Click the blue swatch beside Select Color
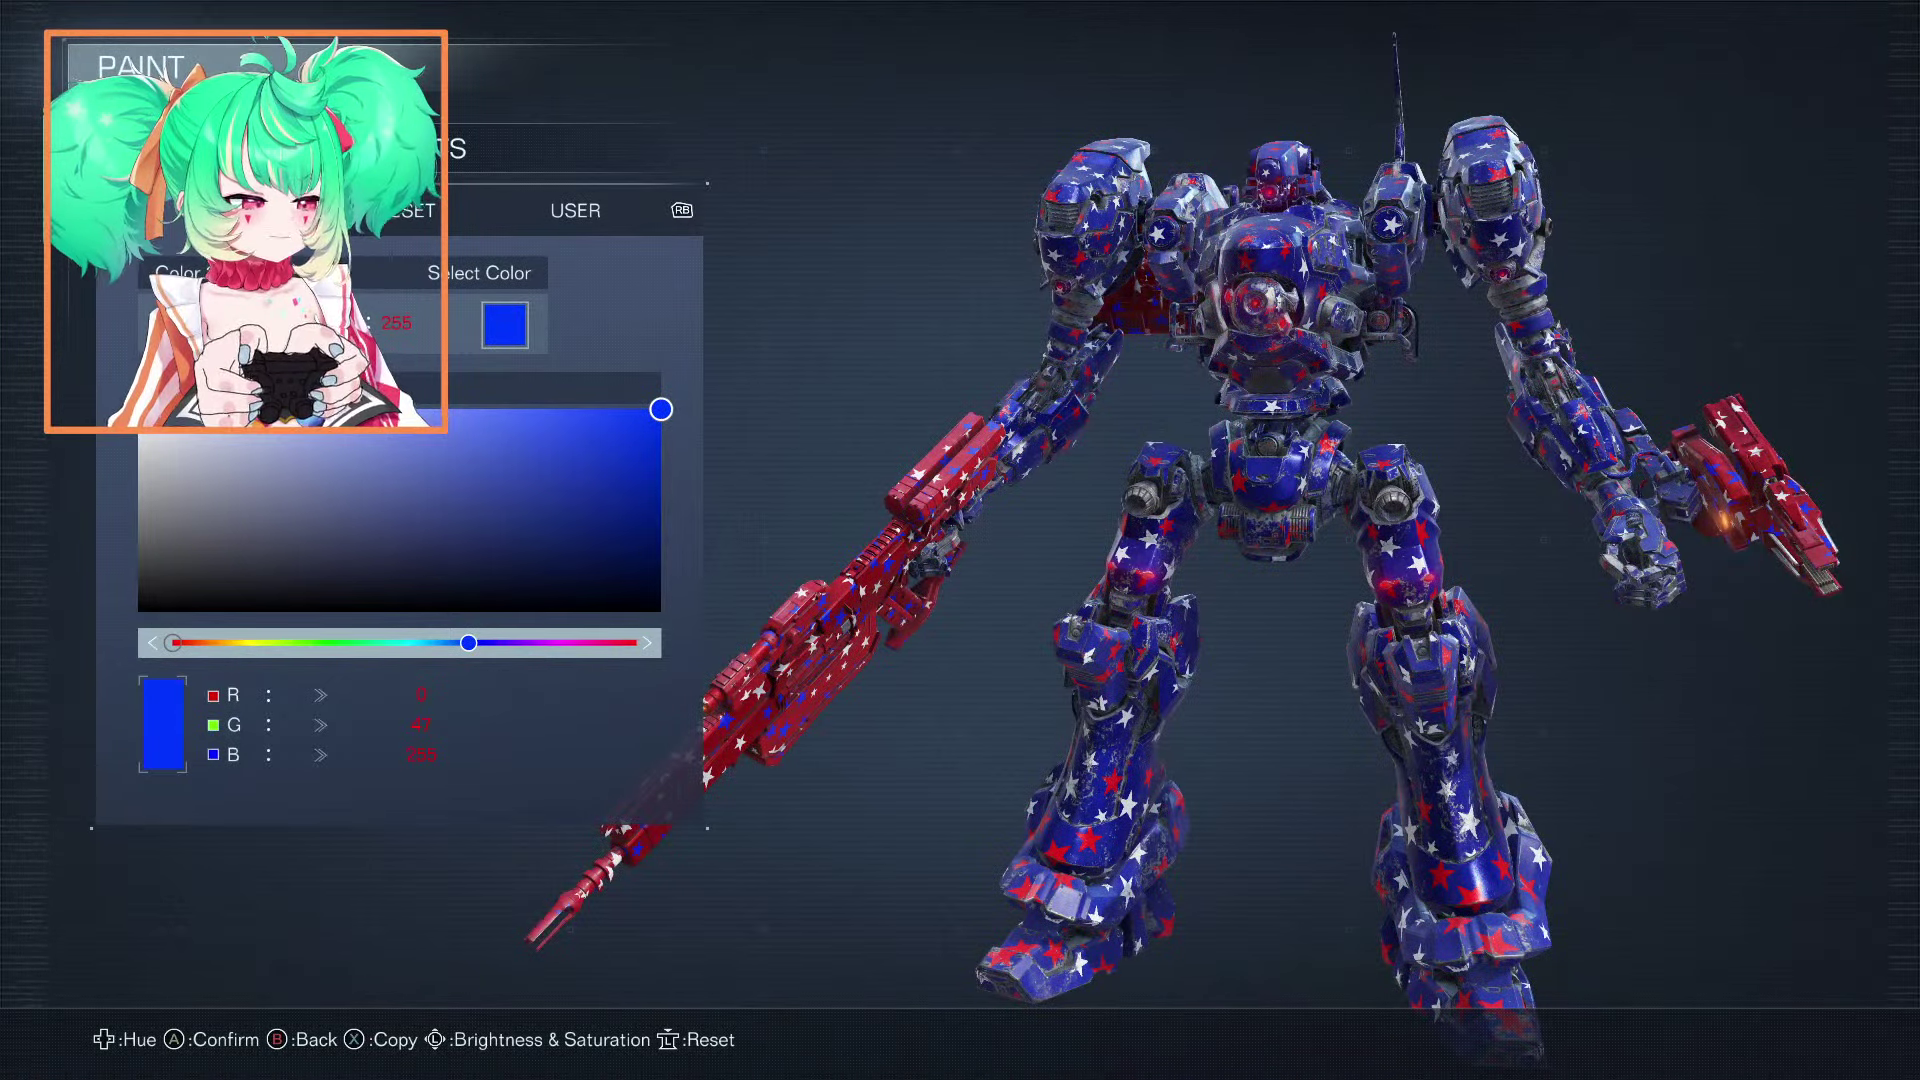The height and width of the screenshot is (1080, 1920). coord(505,325)
